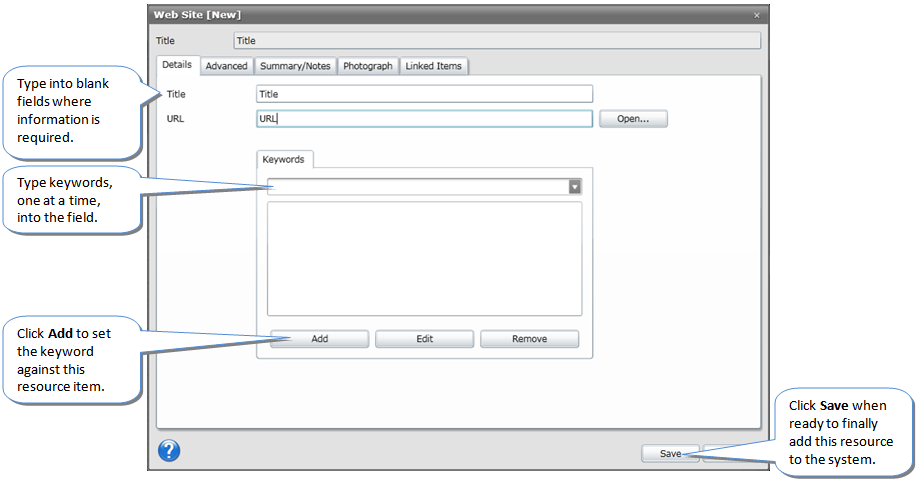Click the keyword entry combo box
The height and width of the screenshot is (481, 917).
417,187
